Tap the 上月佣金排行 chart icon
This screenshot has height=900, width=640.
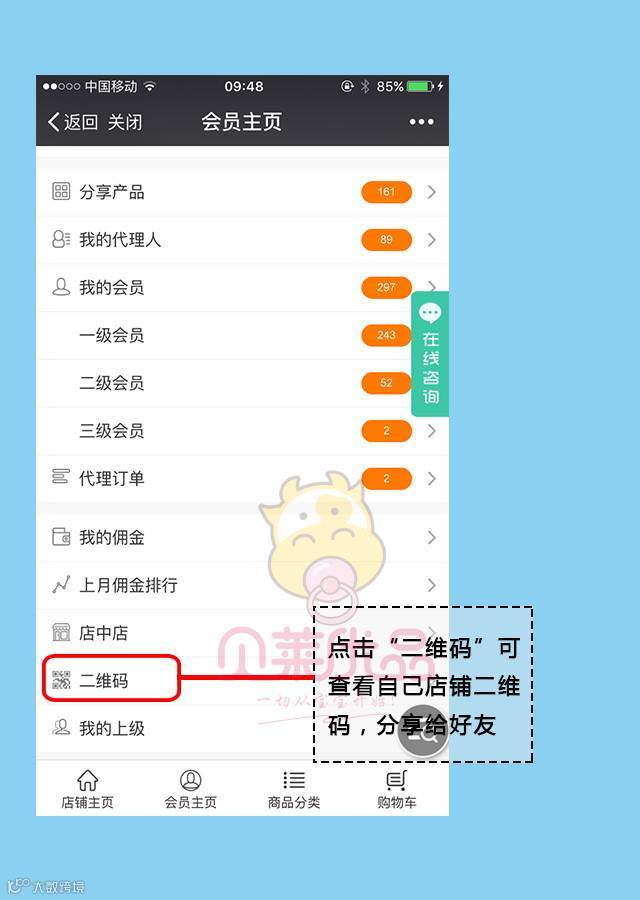click(x=61, y=584)
